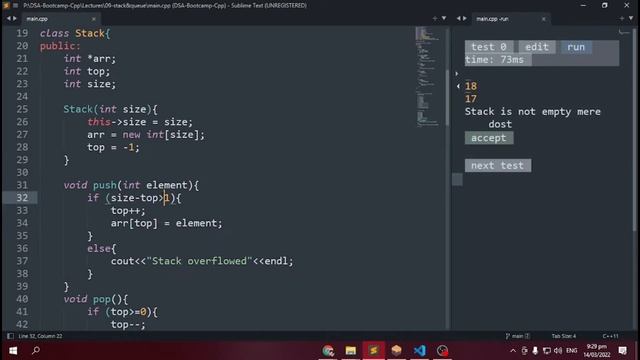Viewport: 640px width, 360px height.
Task: Click the 'top++;' statement
Action: pyautogui.click(x=128, y=210)
